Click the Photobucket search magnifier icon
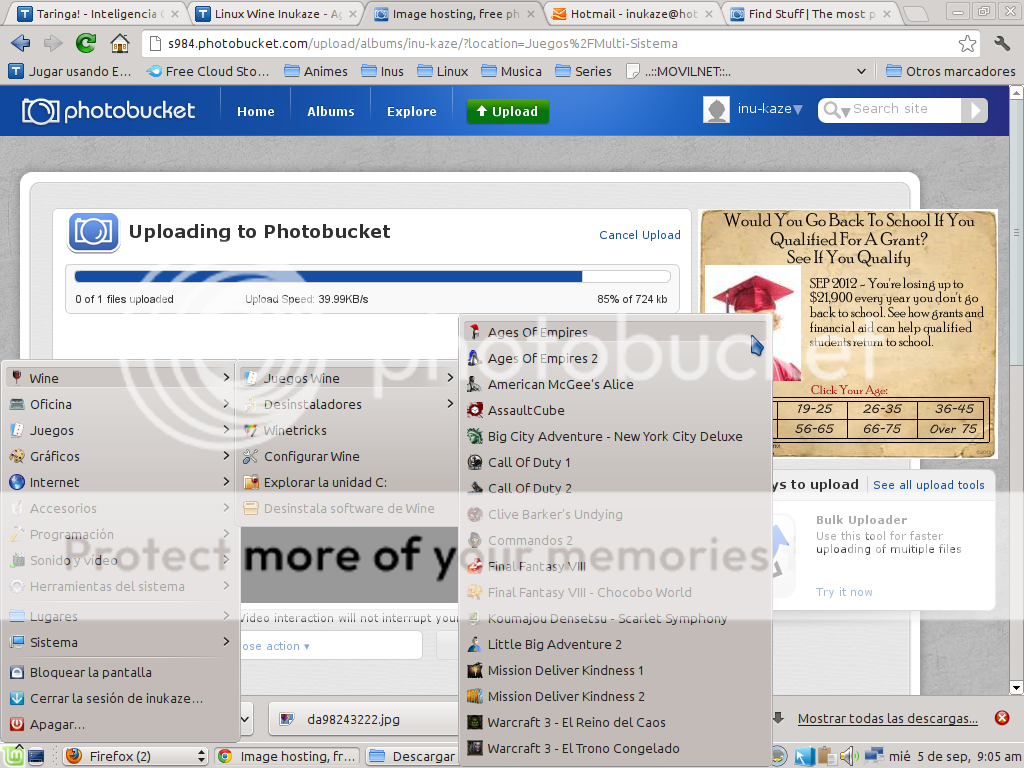The image size is (1024, 768). click(832, 110)
